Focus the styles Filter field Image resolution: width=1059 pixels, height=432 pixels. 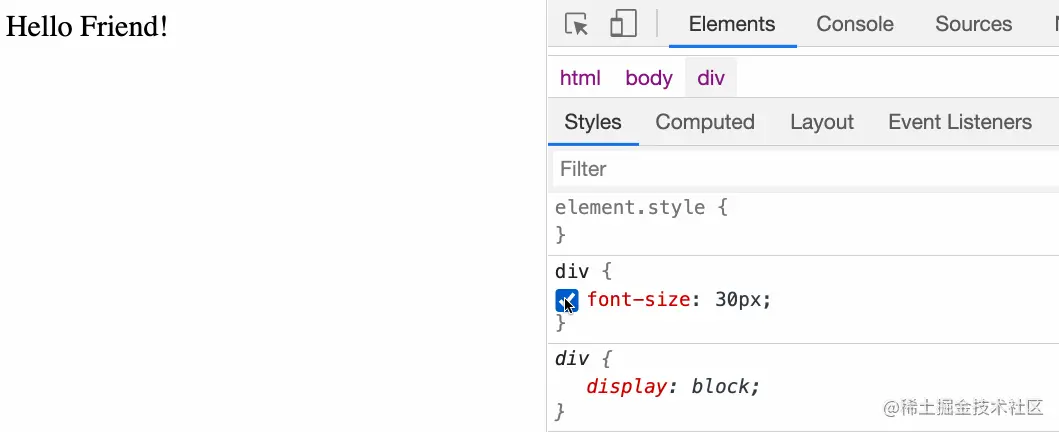806,169
